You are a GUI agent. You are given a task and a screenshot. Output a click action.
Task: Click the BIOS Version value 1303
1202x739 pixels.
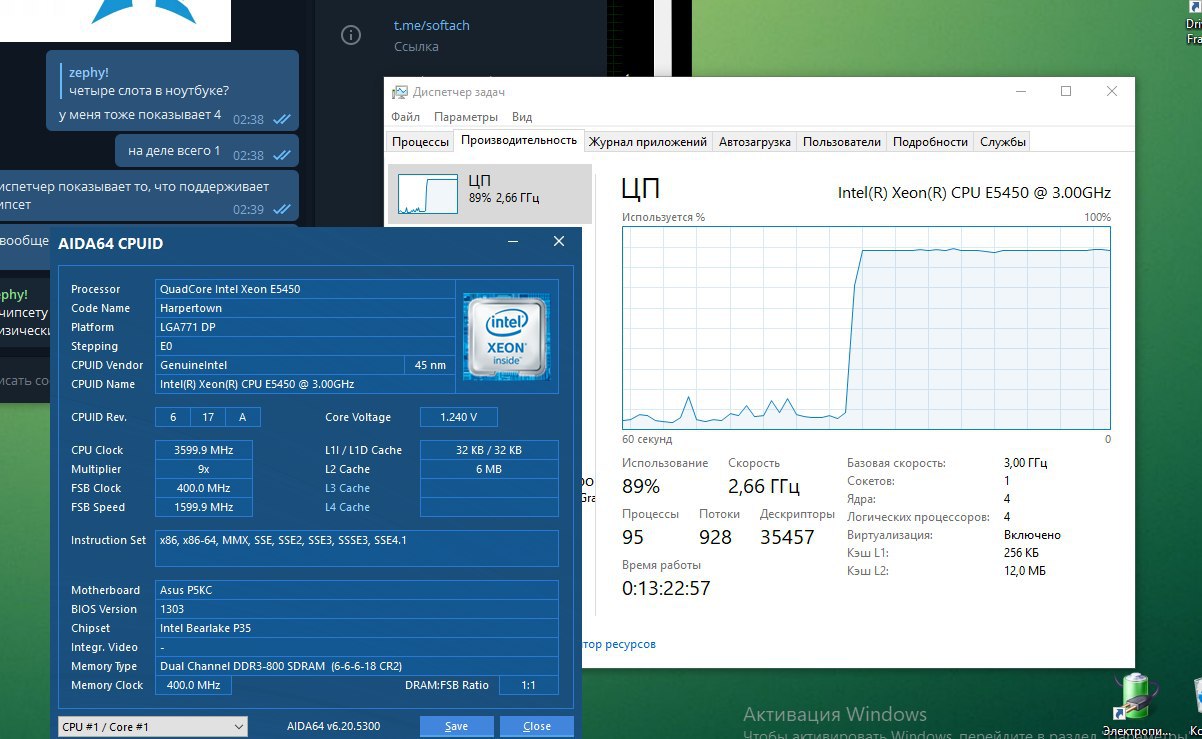pos(357,609)
